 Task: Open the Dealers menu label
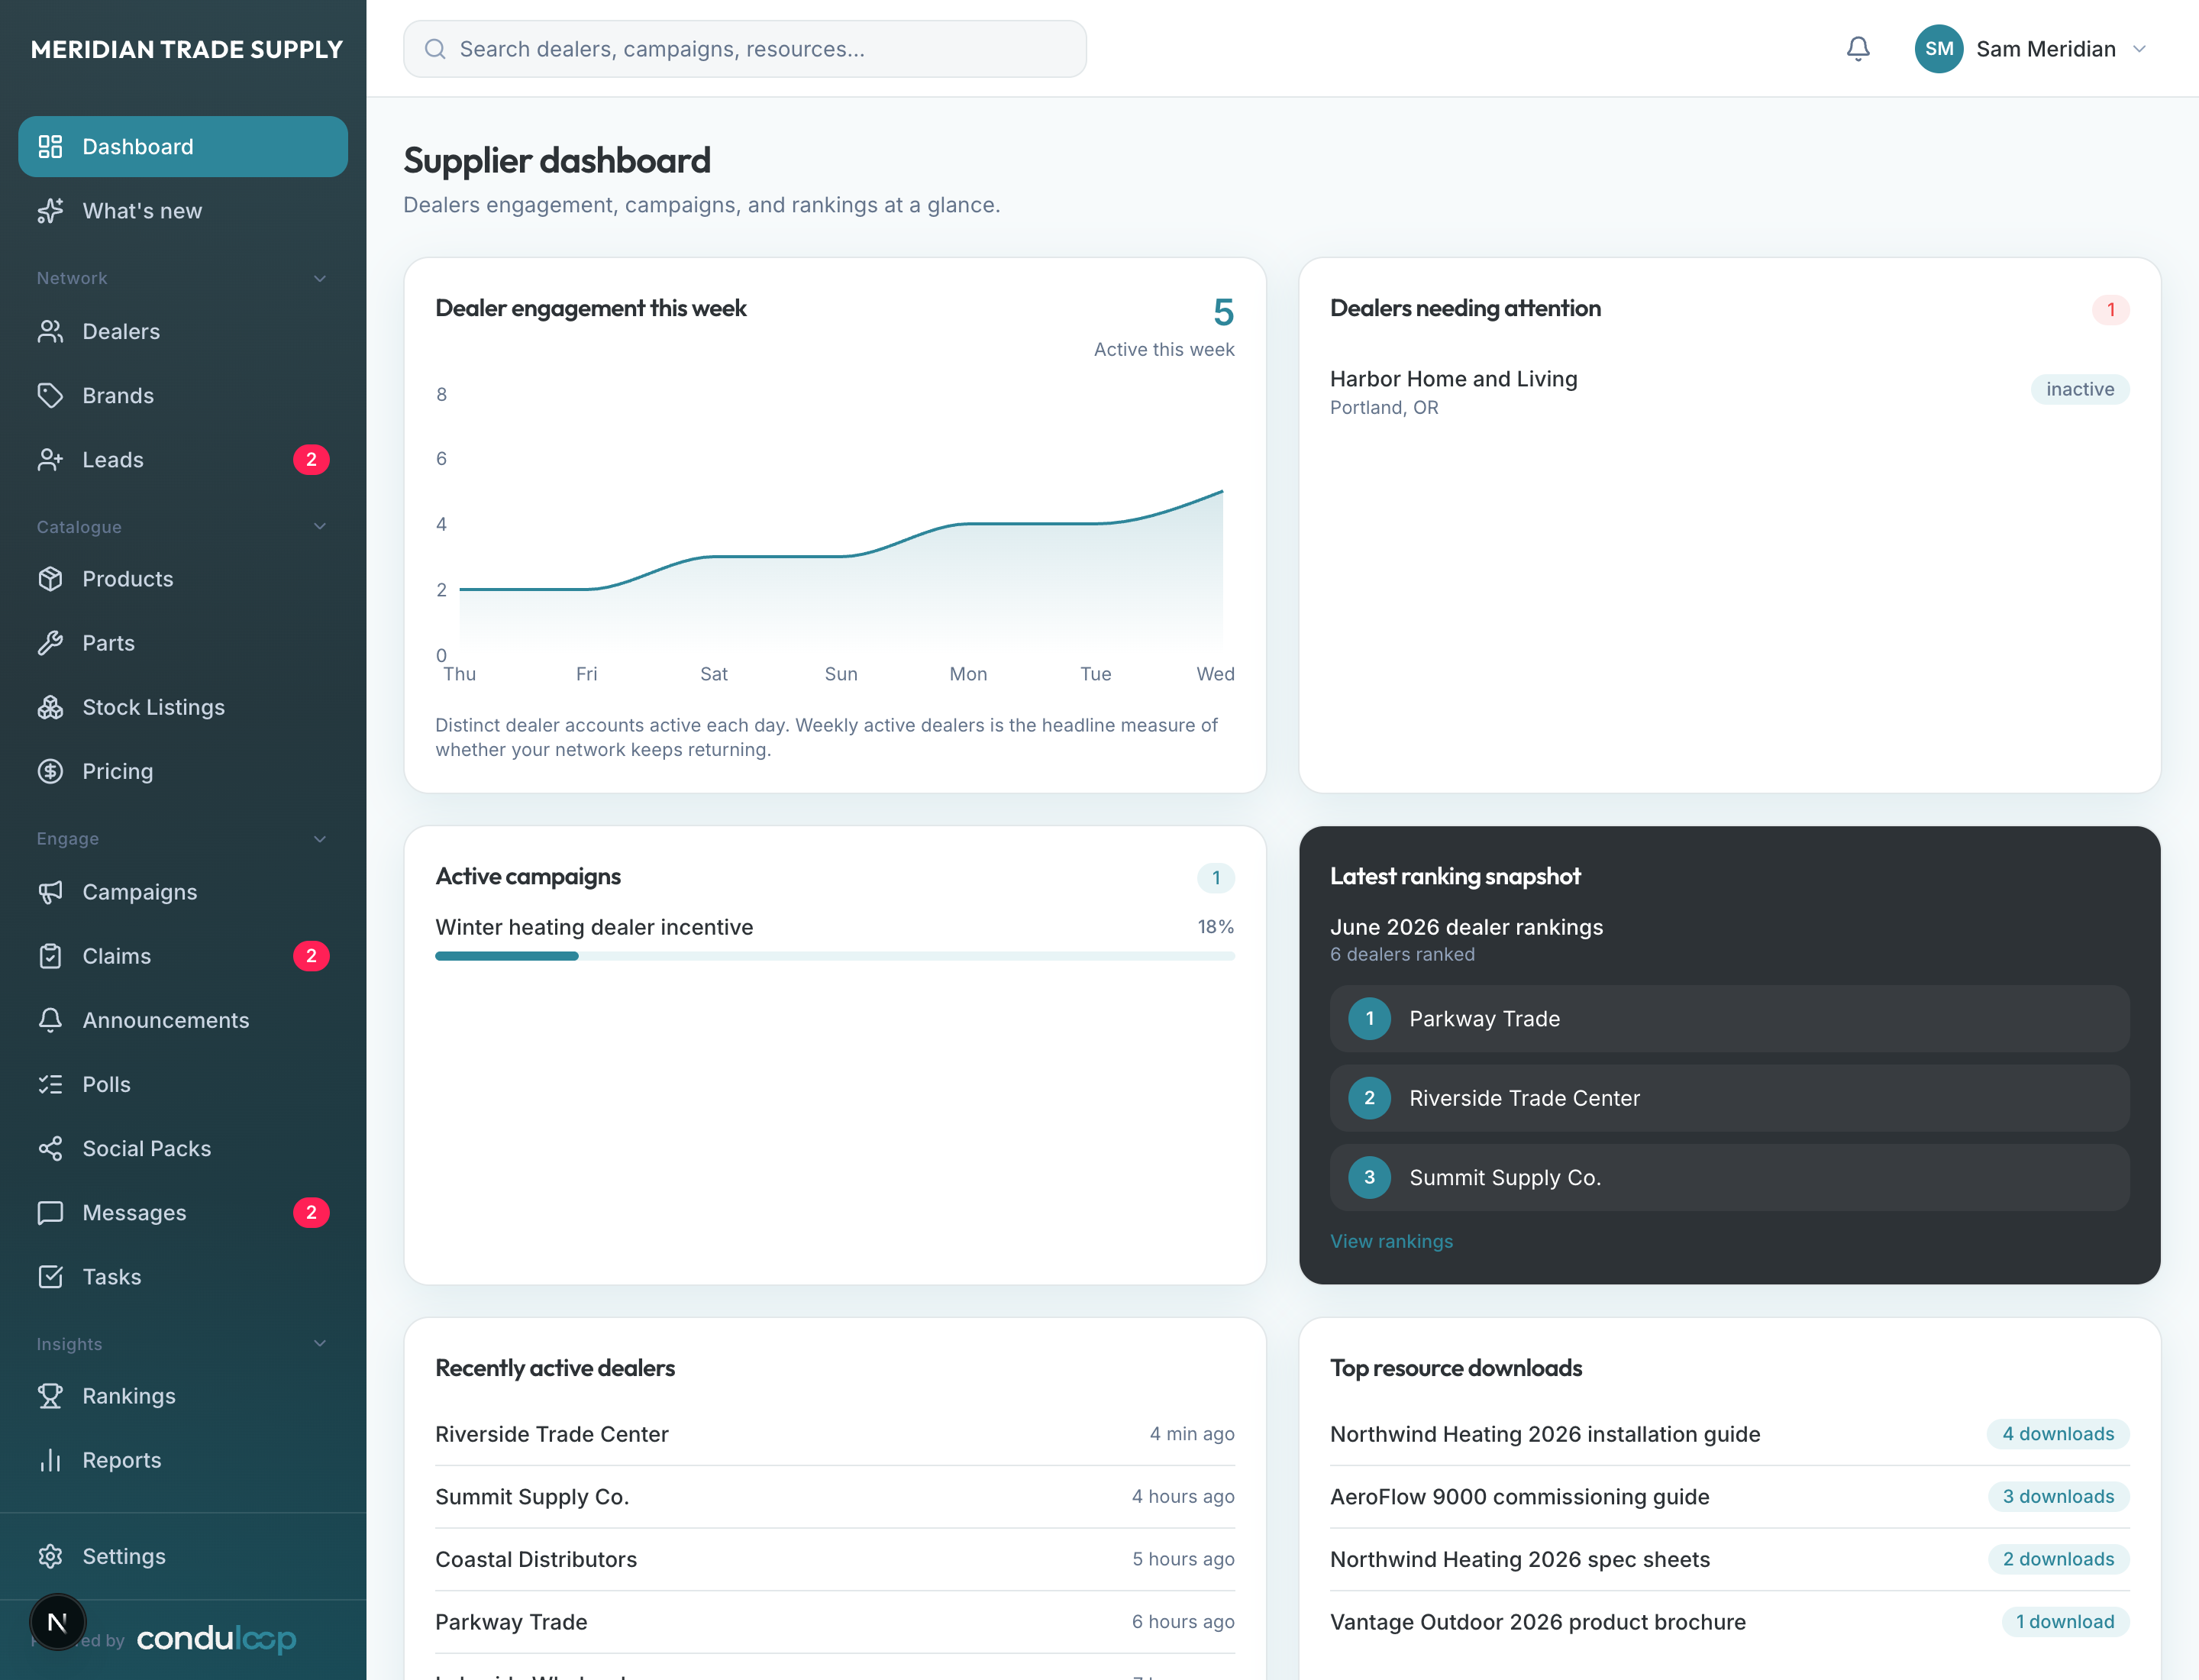(x=121, y=331)
